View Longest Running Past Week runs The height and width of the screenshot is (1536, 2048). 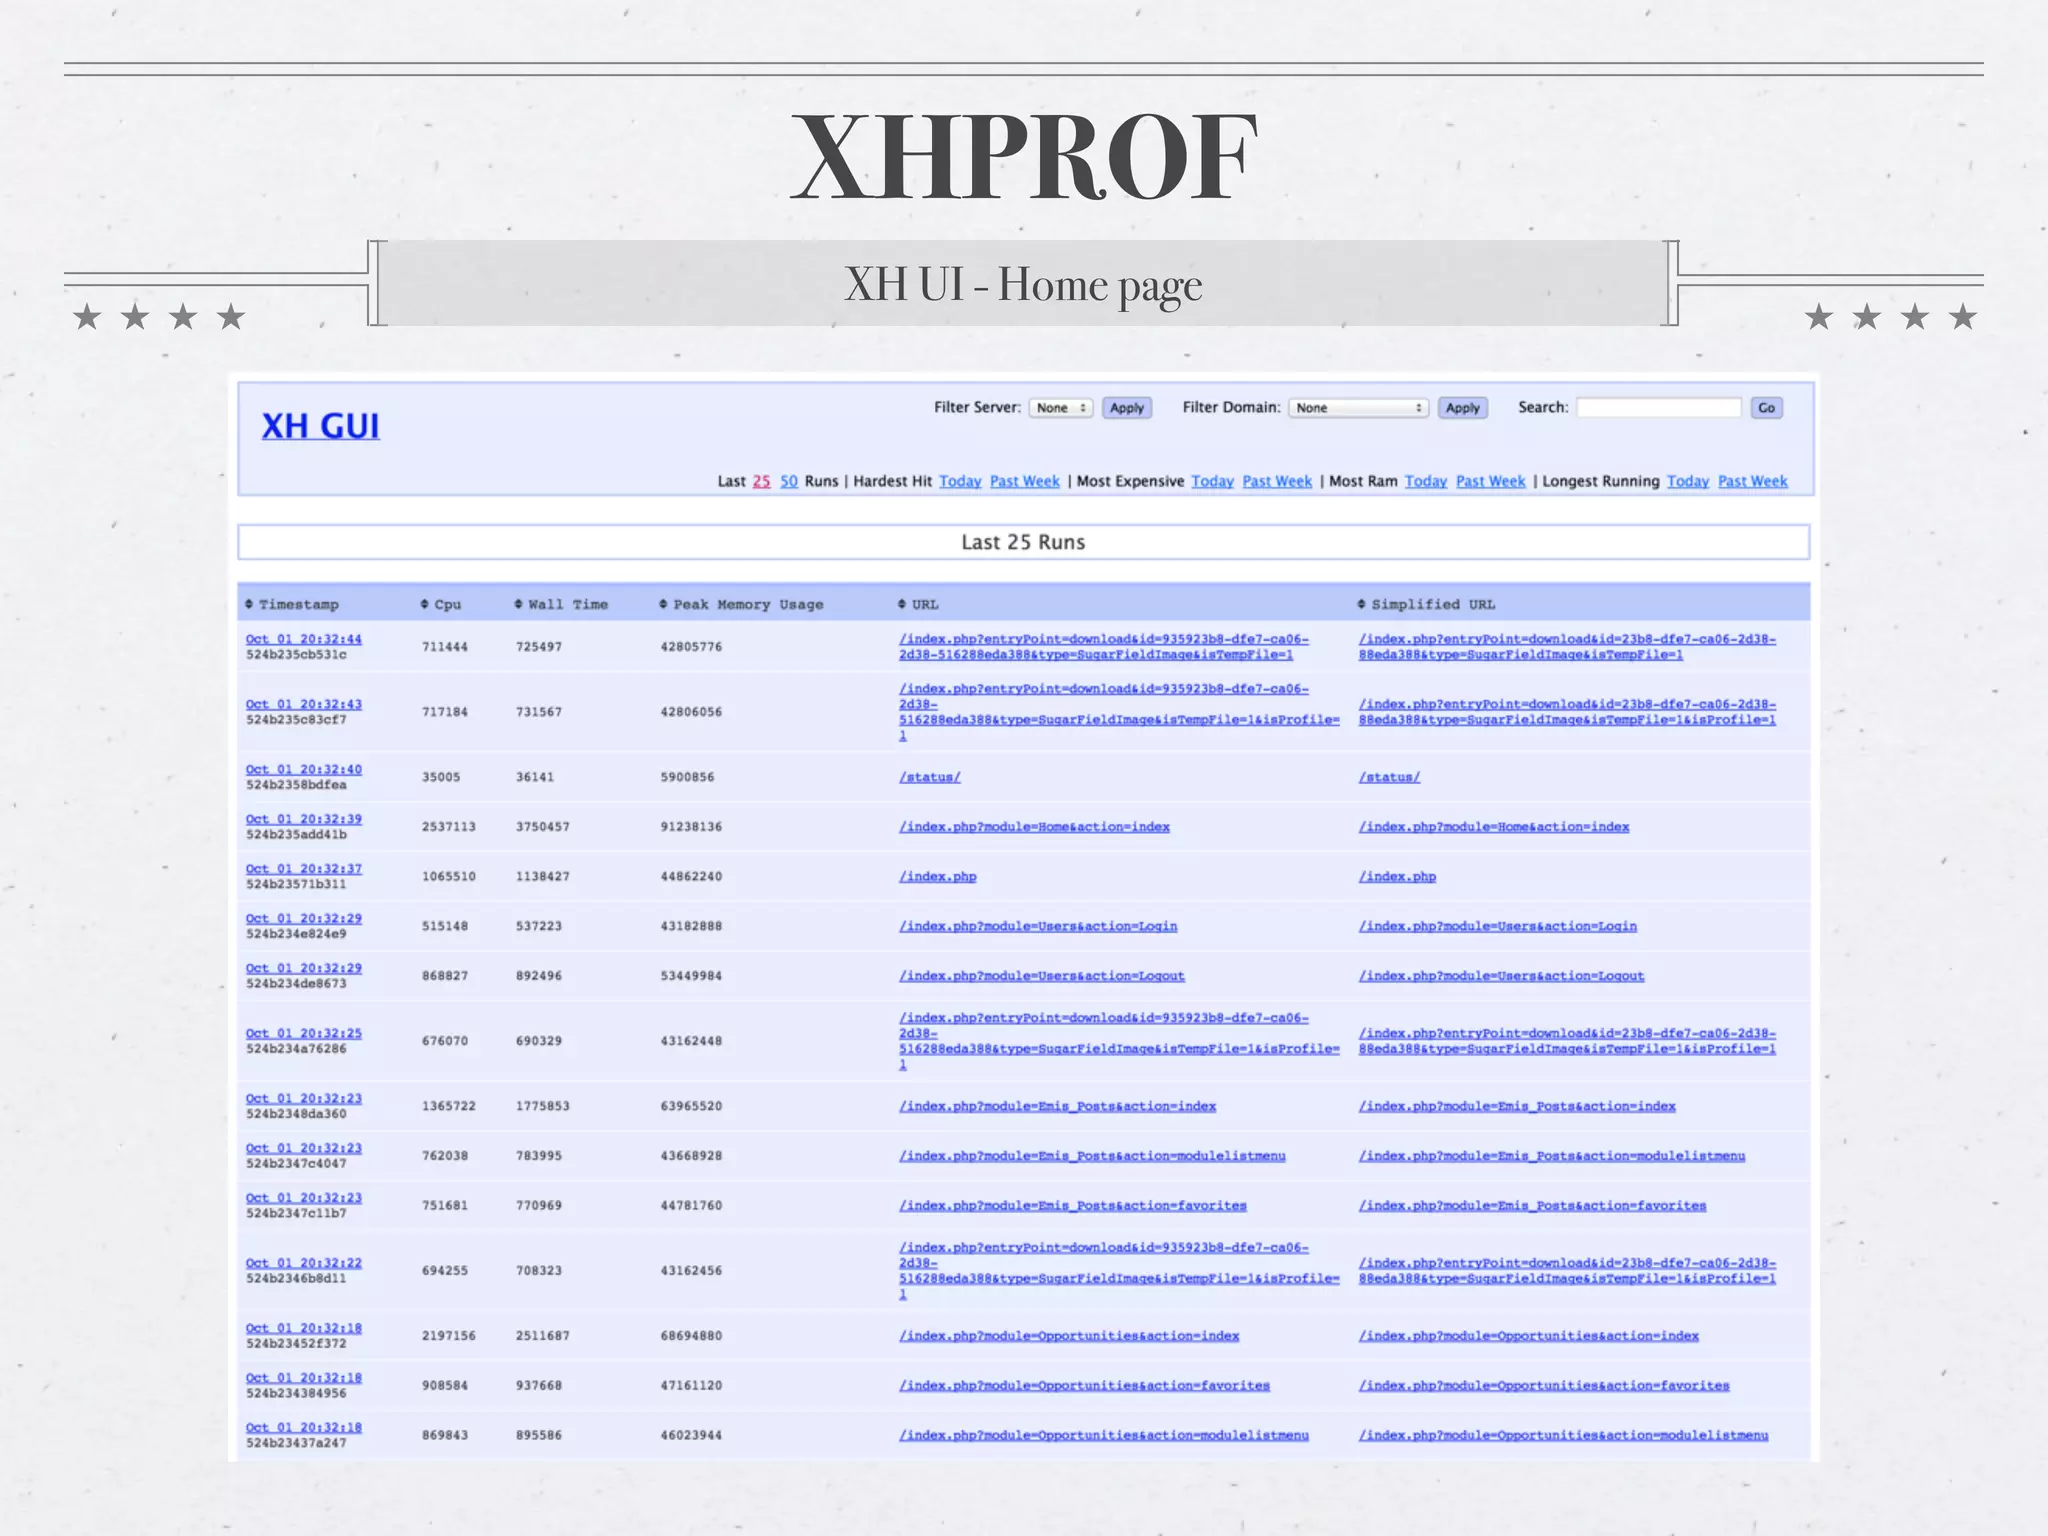click(x=1752, y=481)
